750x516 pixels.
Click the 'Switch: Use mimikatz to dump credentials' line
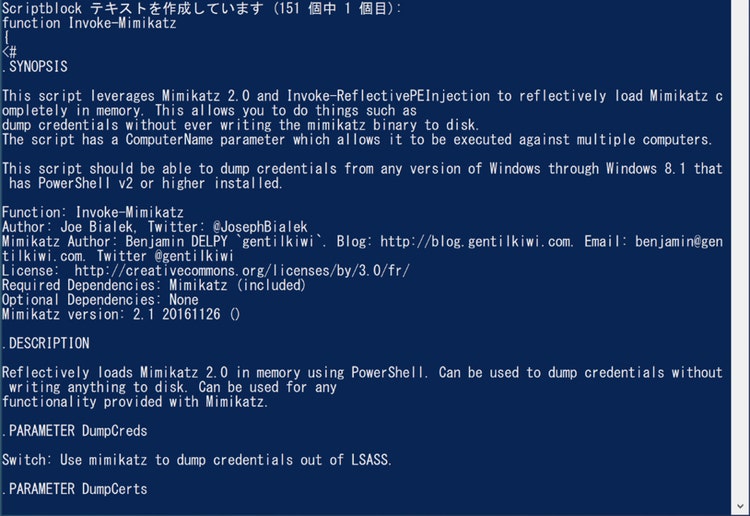pos(197,460)
